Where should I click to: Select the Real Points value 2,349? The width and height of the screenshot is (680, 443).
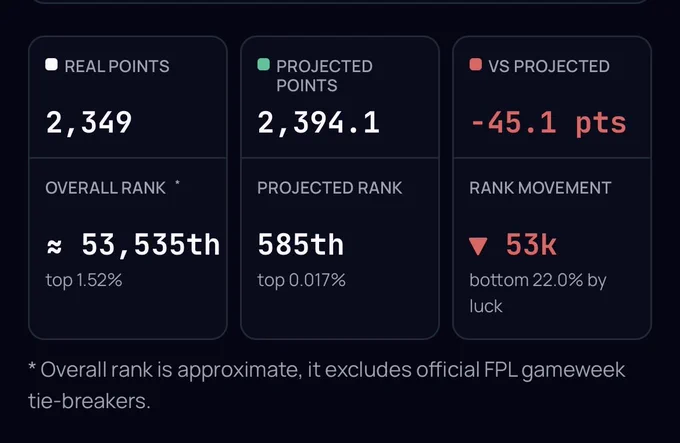click(89, 123)
